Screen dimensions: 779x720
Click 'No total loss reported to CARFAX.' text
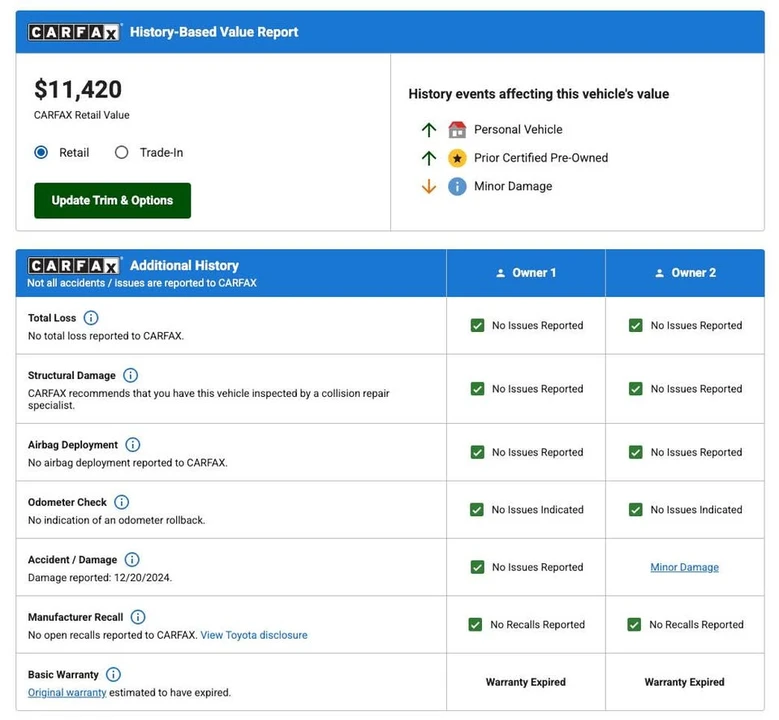(x=106, y=336)
